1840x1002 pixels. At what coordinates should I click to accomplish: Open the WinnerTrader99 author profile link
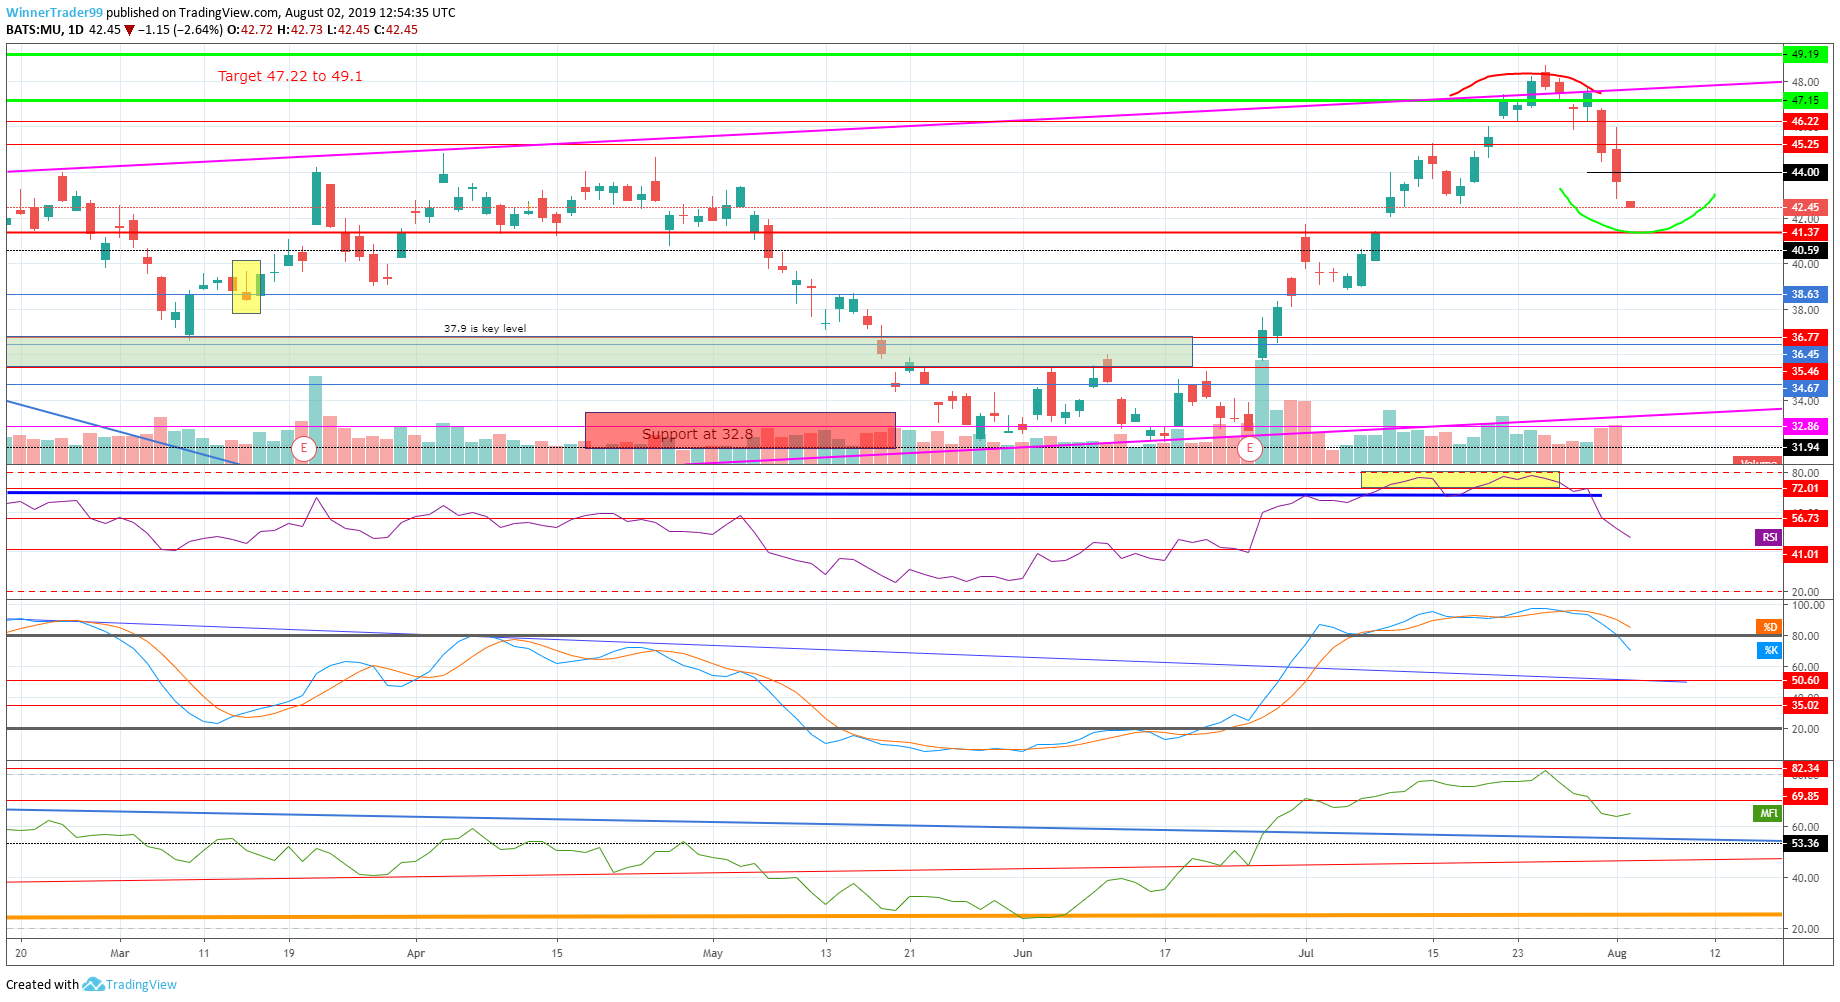(x=54, y=13)
